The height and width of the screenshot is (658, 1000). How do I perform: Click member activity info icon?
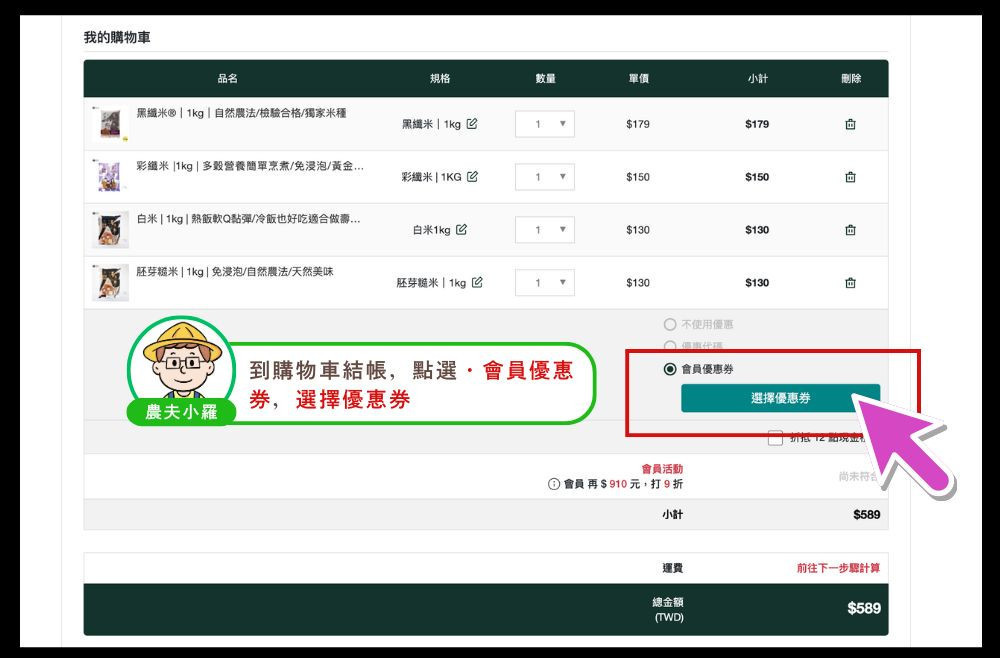554,484
